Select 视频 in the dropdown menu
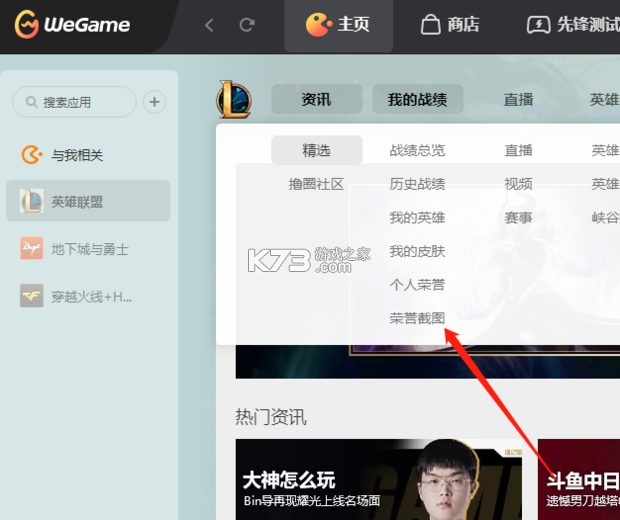 click(518, 184)
